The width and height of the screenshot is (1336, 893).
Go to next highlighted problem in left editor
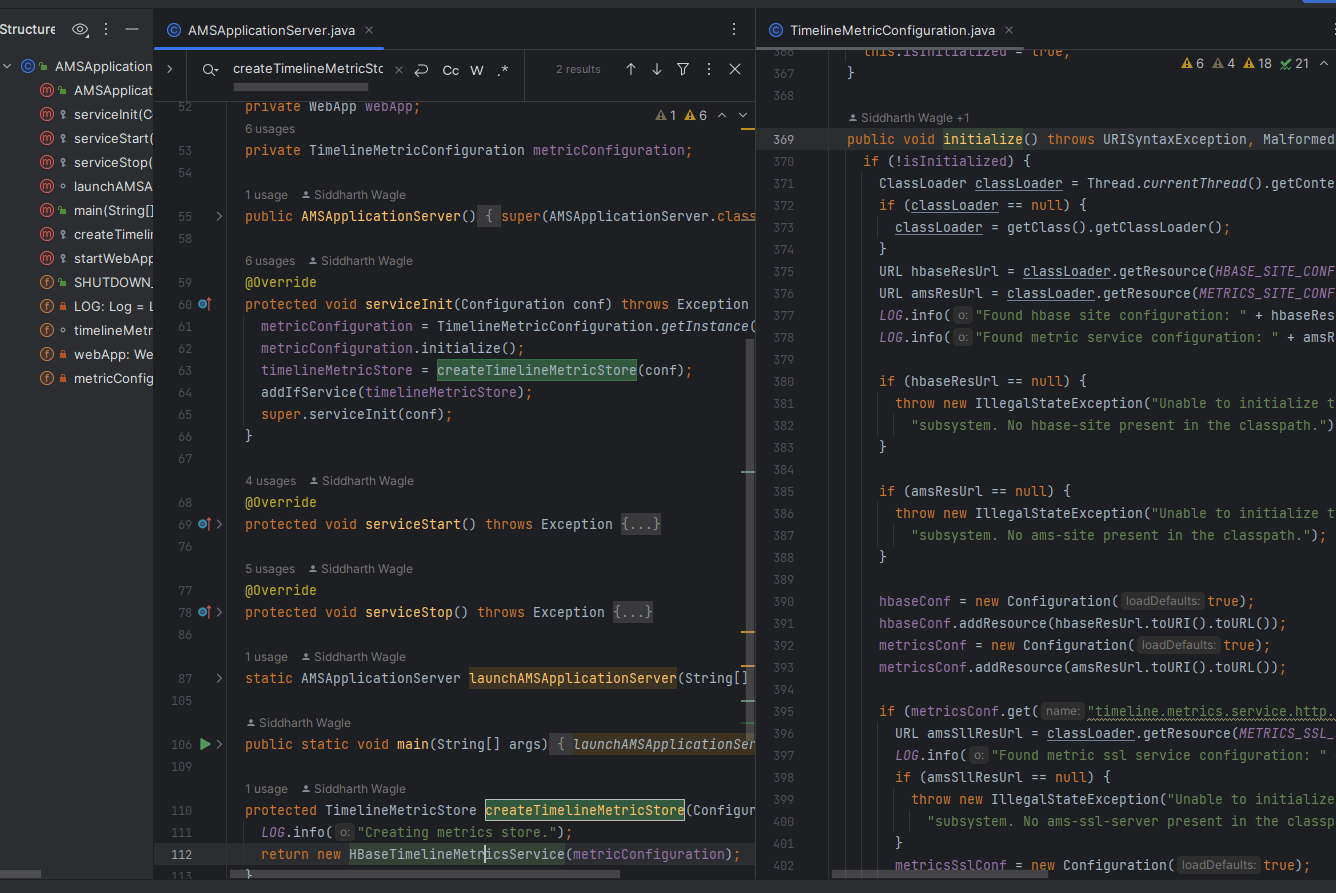(743, 116)
